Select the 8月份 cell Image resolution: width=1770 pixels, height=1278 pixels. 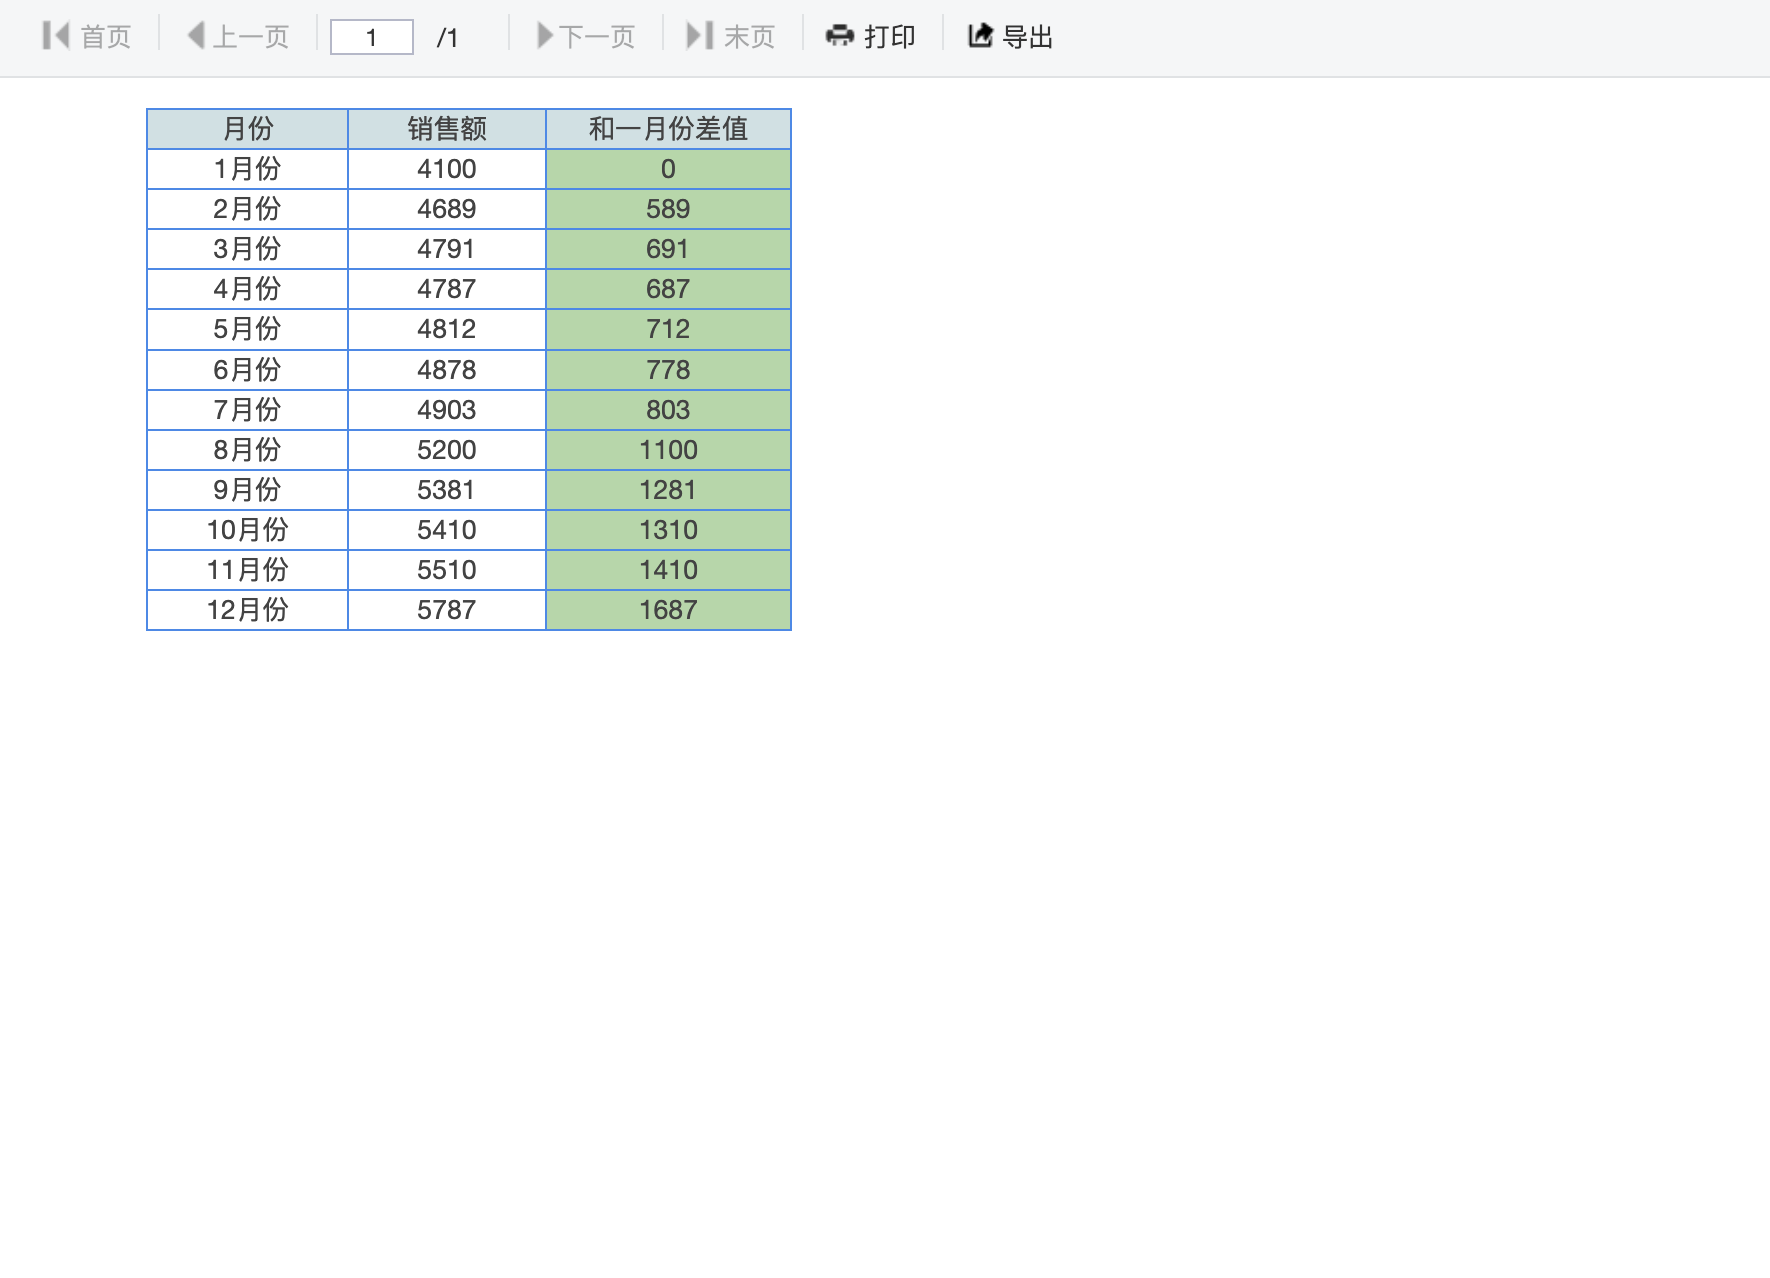coord(247,450)
